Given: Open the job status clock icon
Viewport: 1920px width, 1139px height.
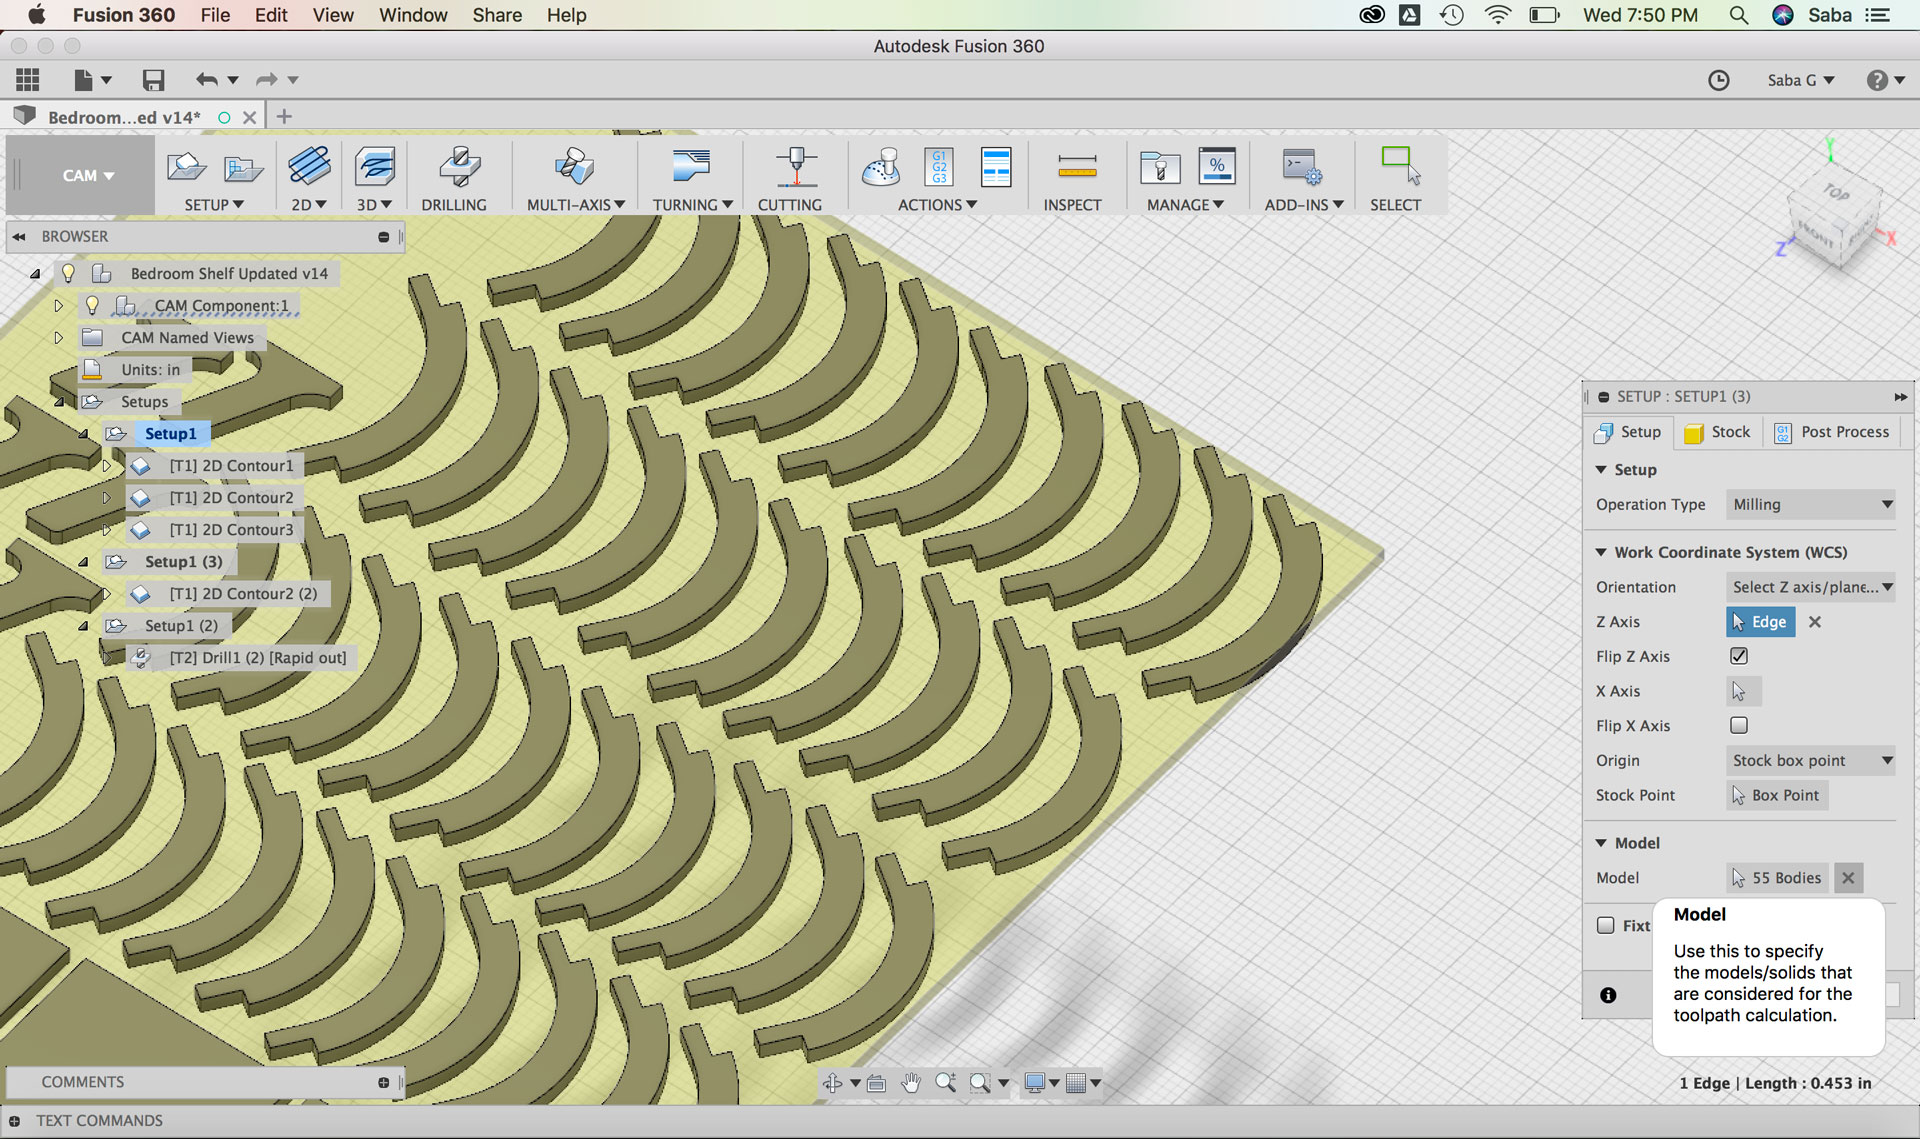Looking at the screenshot, I should (x=1718, y=80).
